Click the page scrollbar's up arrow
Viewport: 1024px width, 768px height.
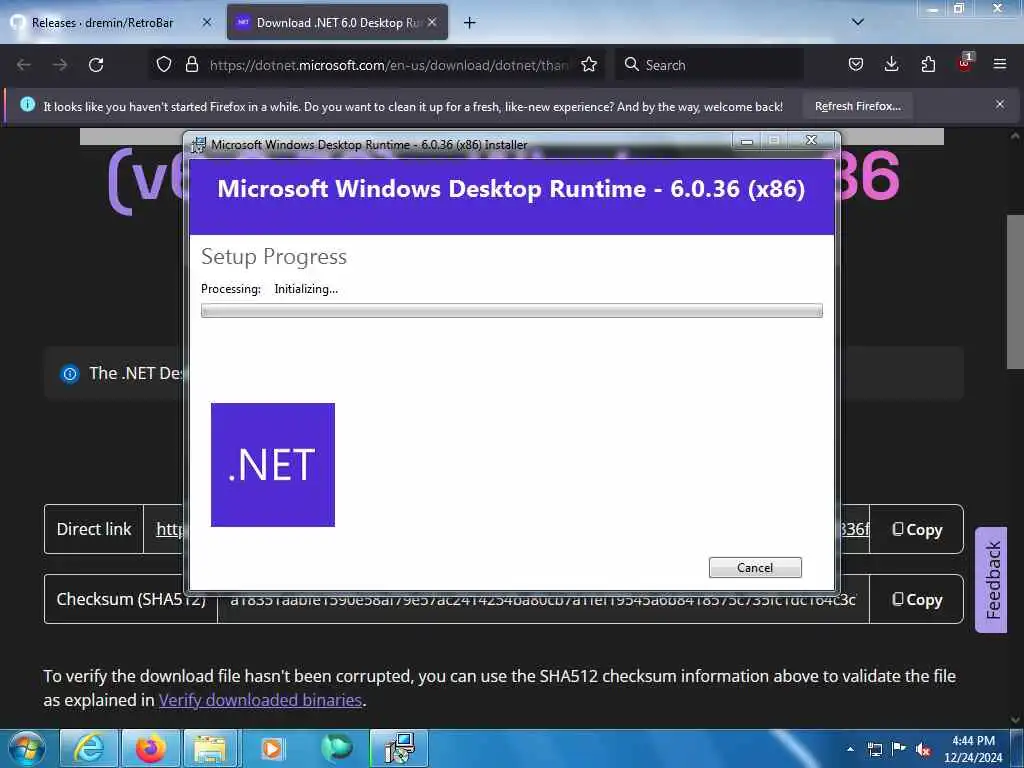tap(1016, 136)
